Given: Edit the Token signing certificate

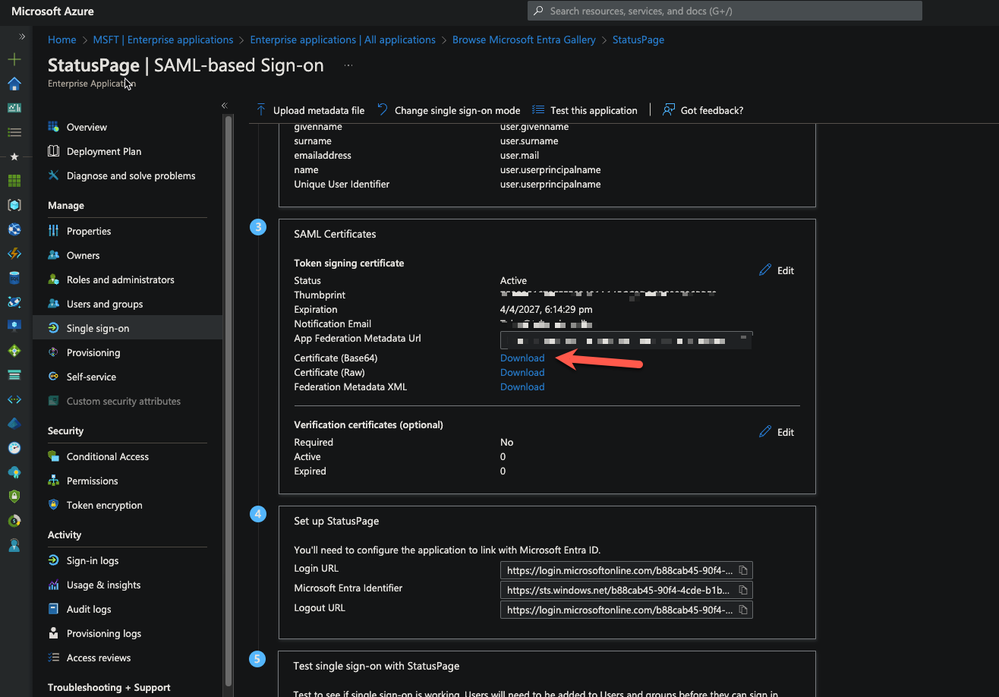Looking at the screenshot, I should click(777, 271).
